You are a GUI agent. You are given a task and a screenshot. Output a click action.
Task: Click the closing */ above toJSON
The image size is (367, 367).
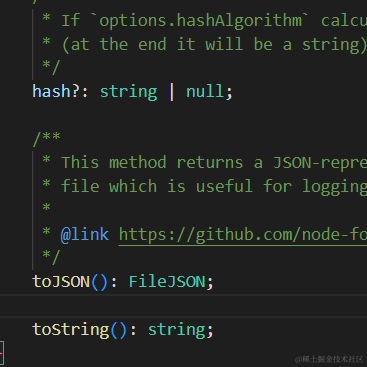pyautogui.click(x=51, y=258)
